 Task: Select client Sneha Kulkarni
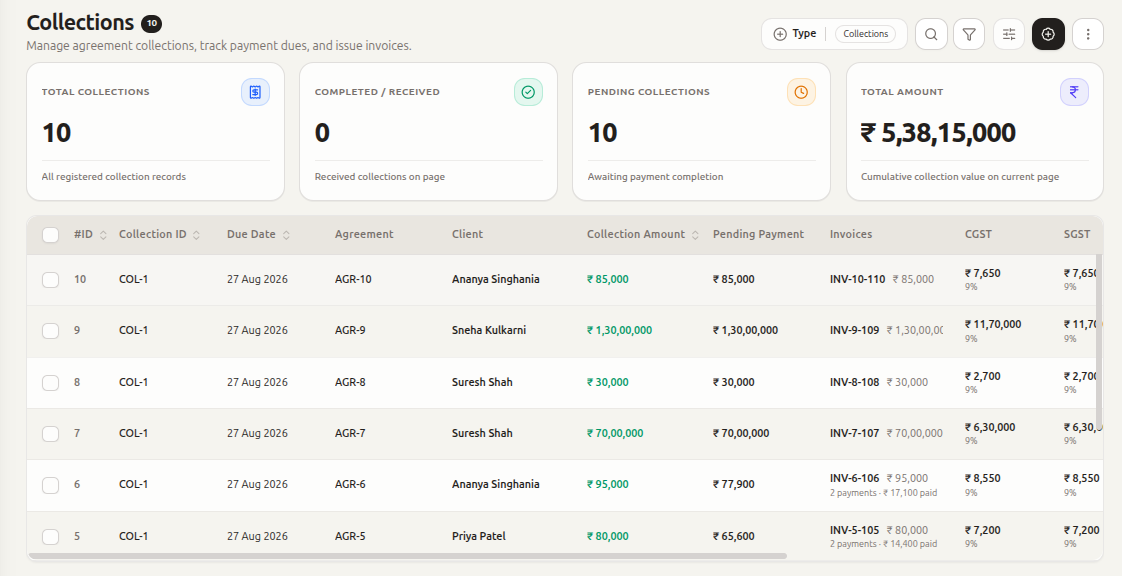489,330
